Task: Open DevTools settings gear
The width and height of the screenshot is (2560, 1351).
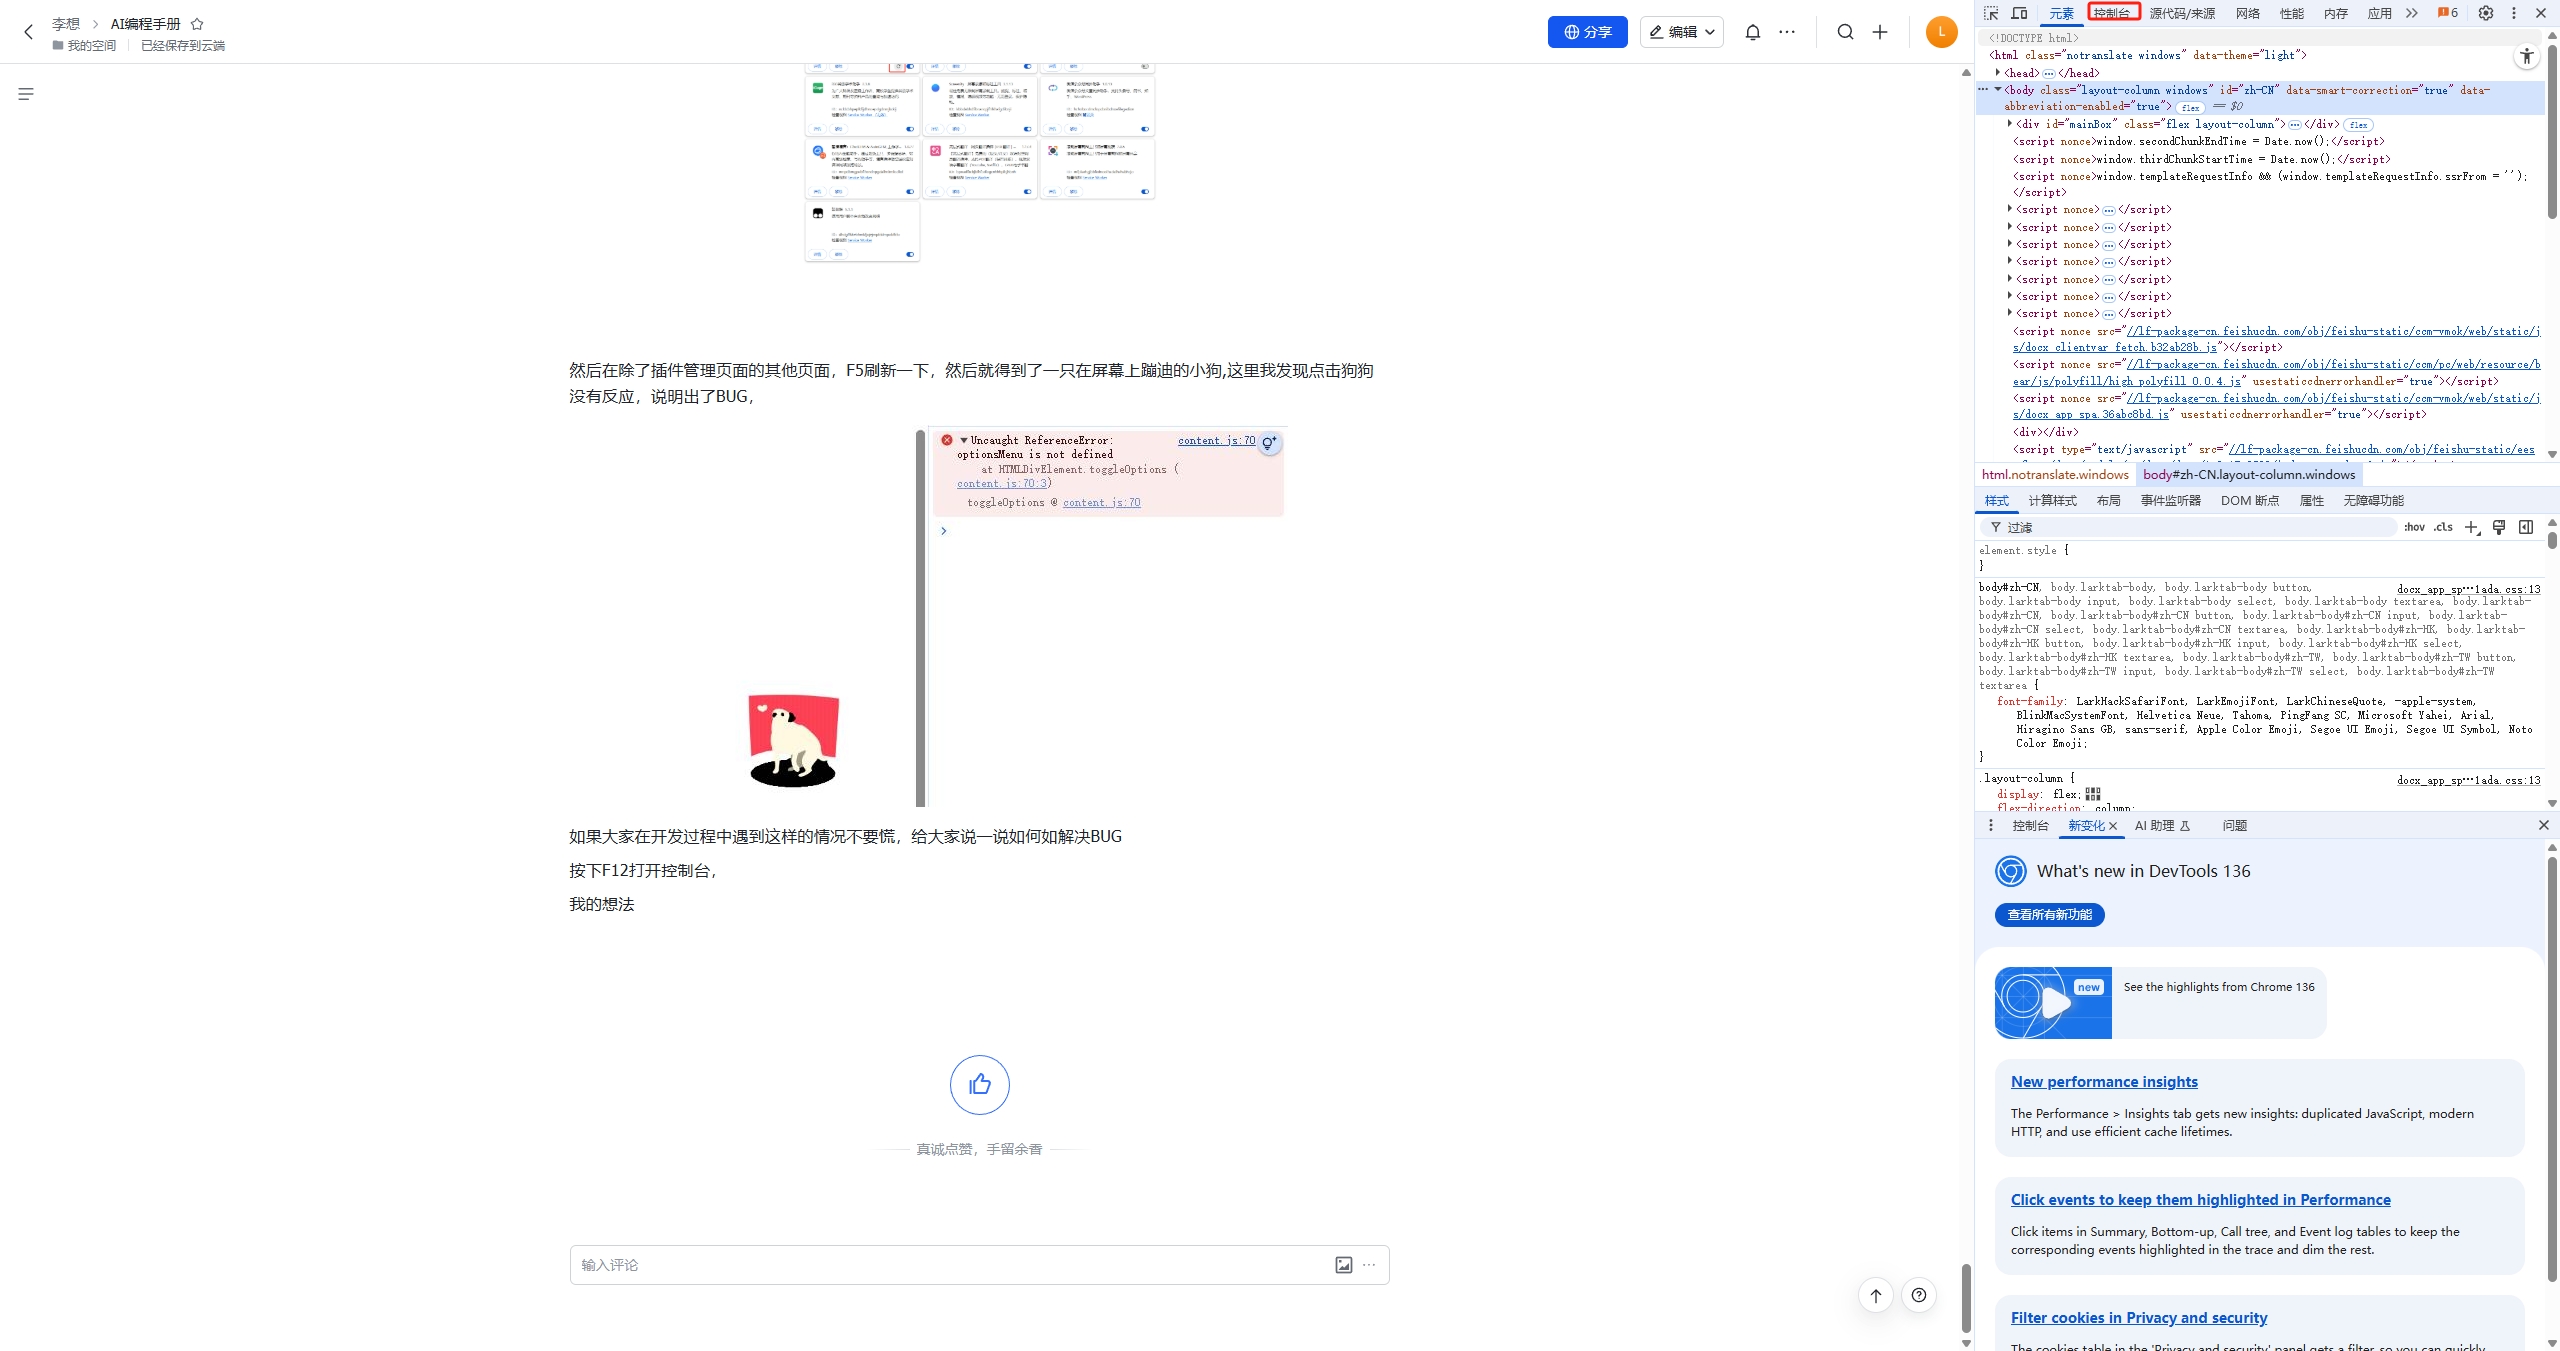Action: coord(2486,13)
